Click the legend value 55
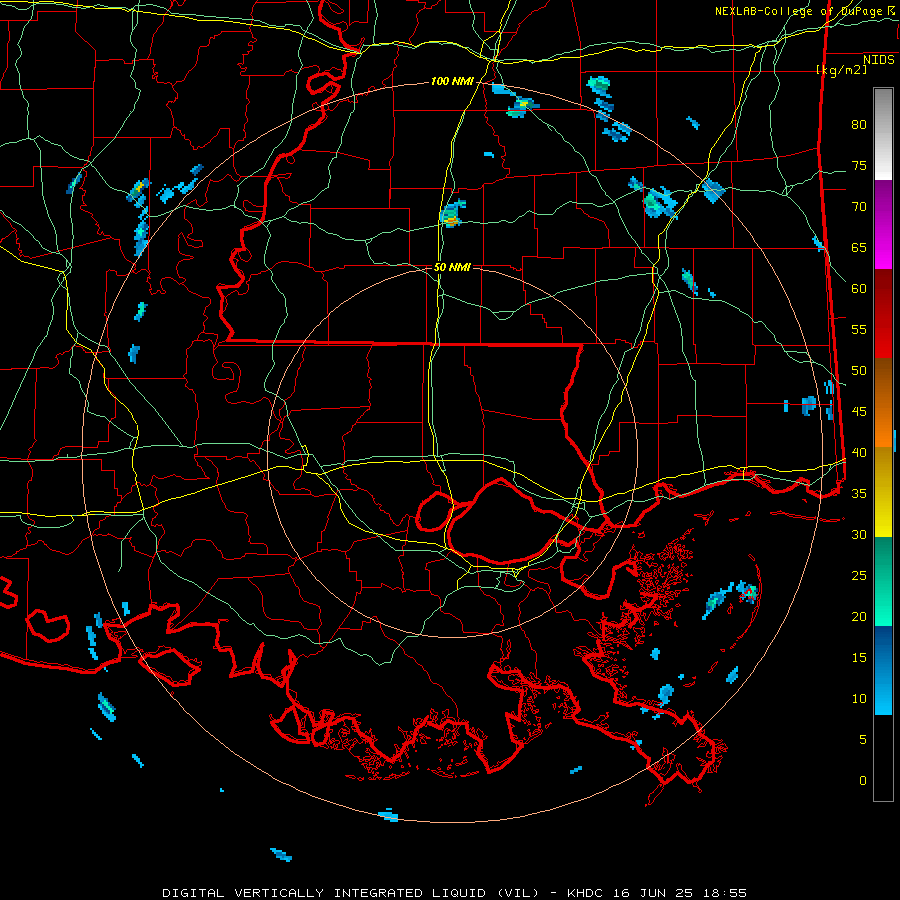900x900 pixels. (x=859, y=329)
